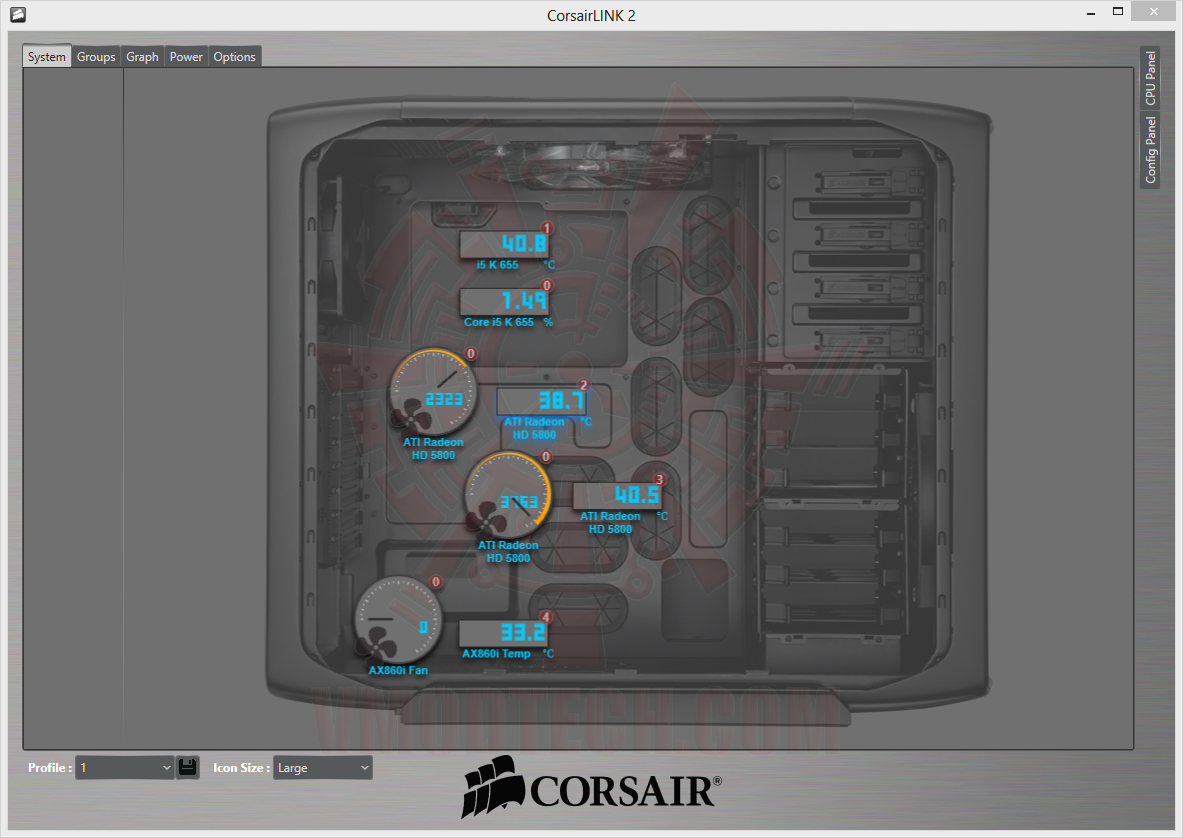Switch to the Power tab
This screenshot has width=1183, height=838.
(186, 57)
